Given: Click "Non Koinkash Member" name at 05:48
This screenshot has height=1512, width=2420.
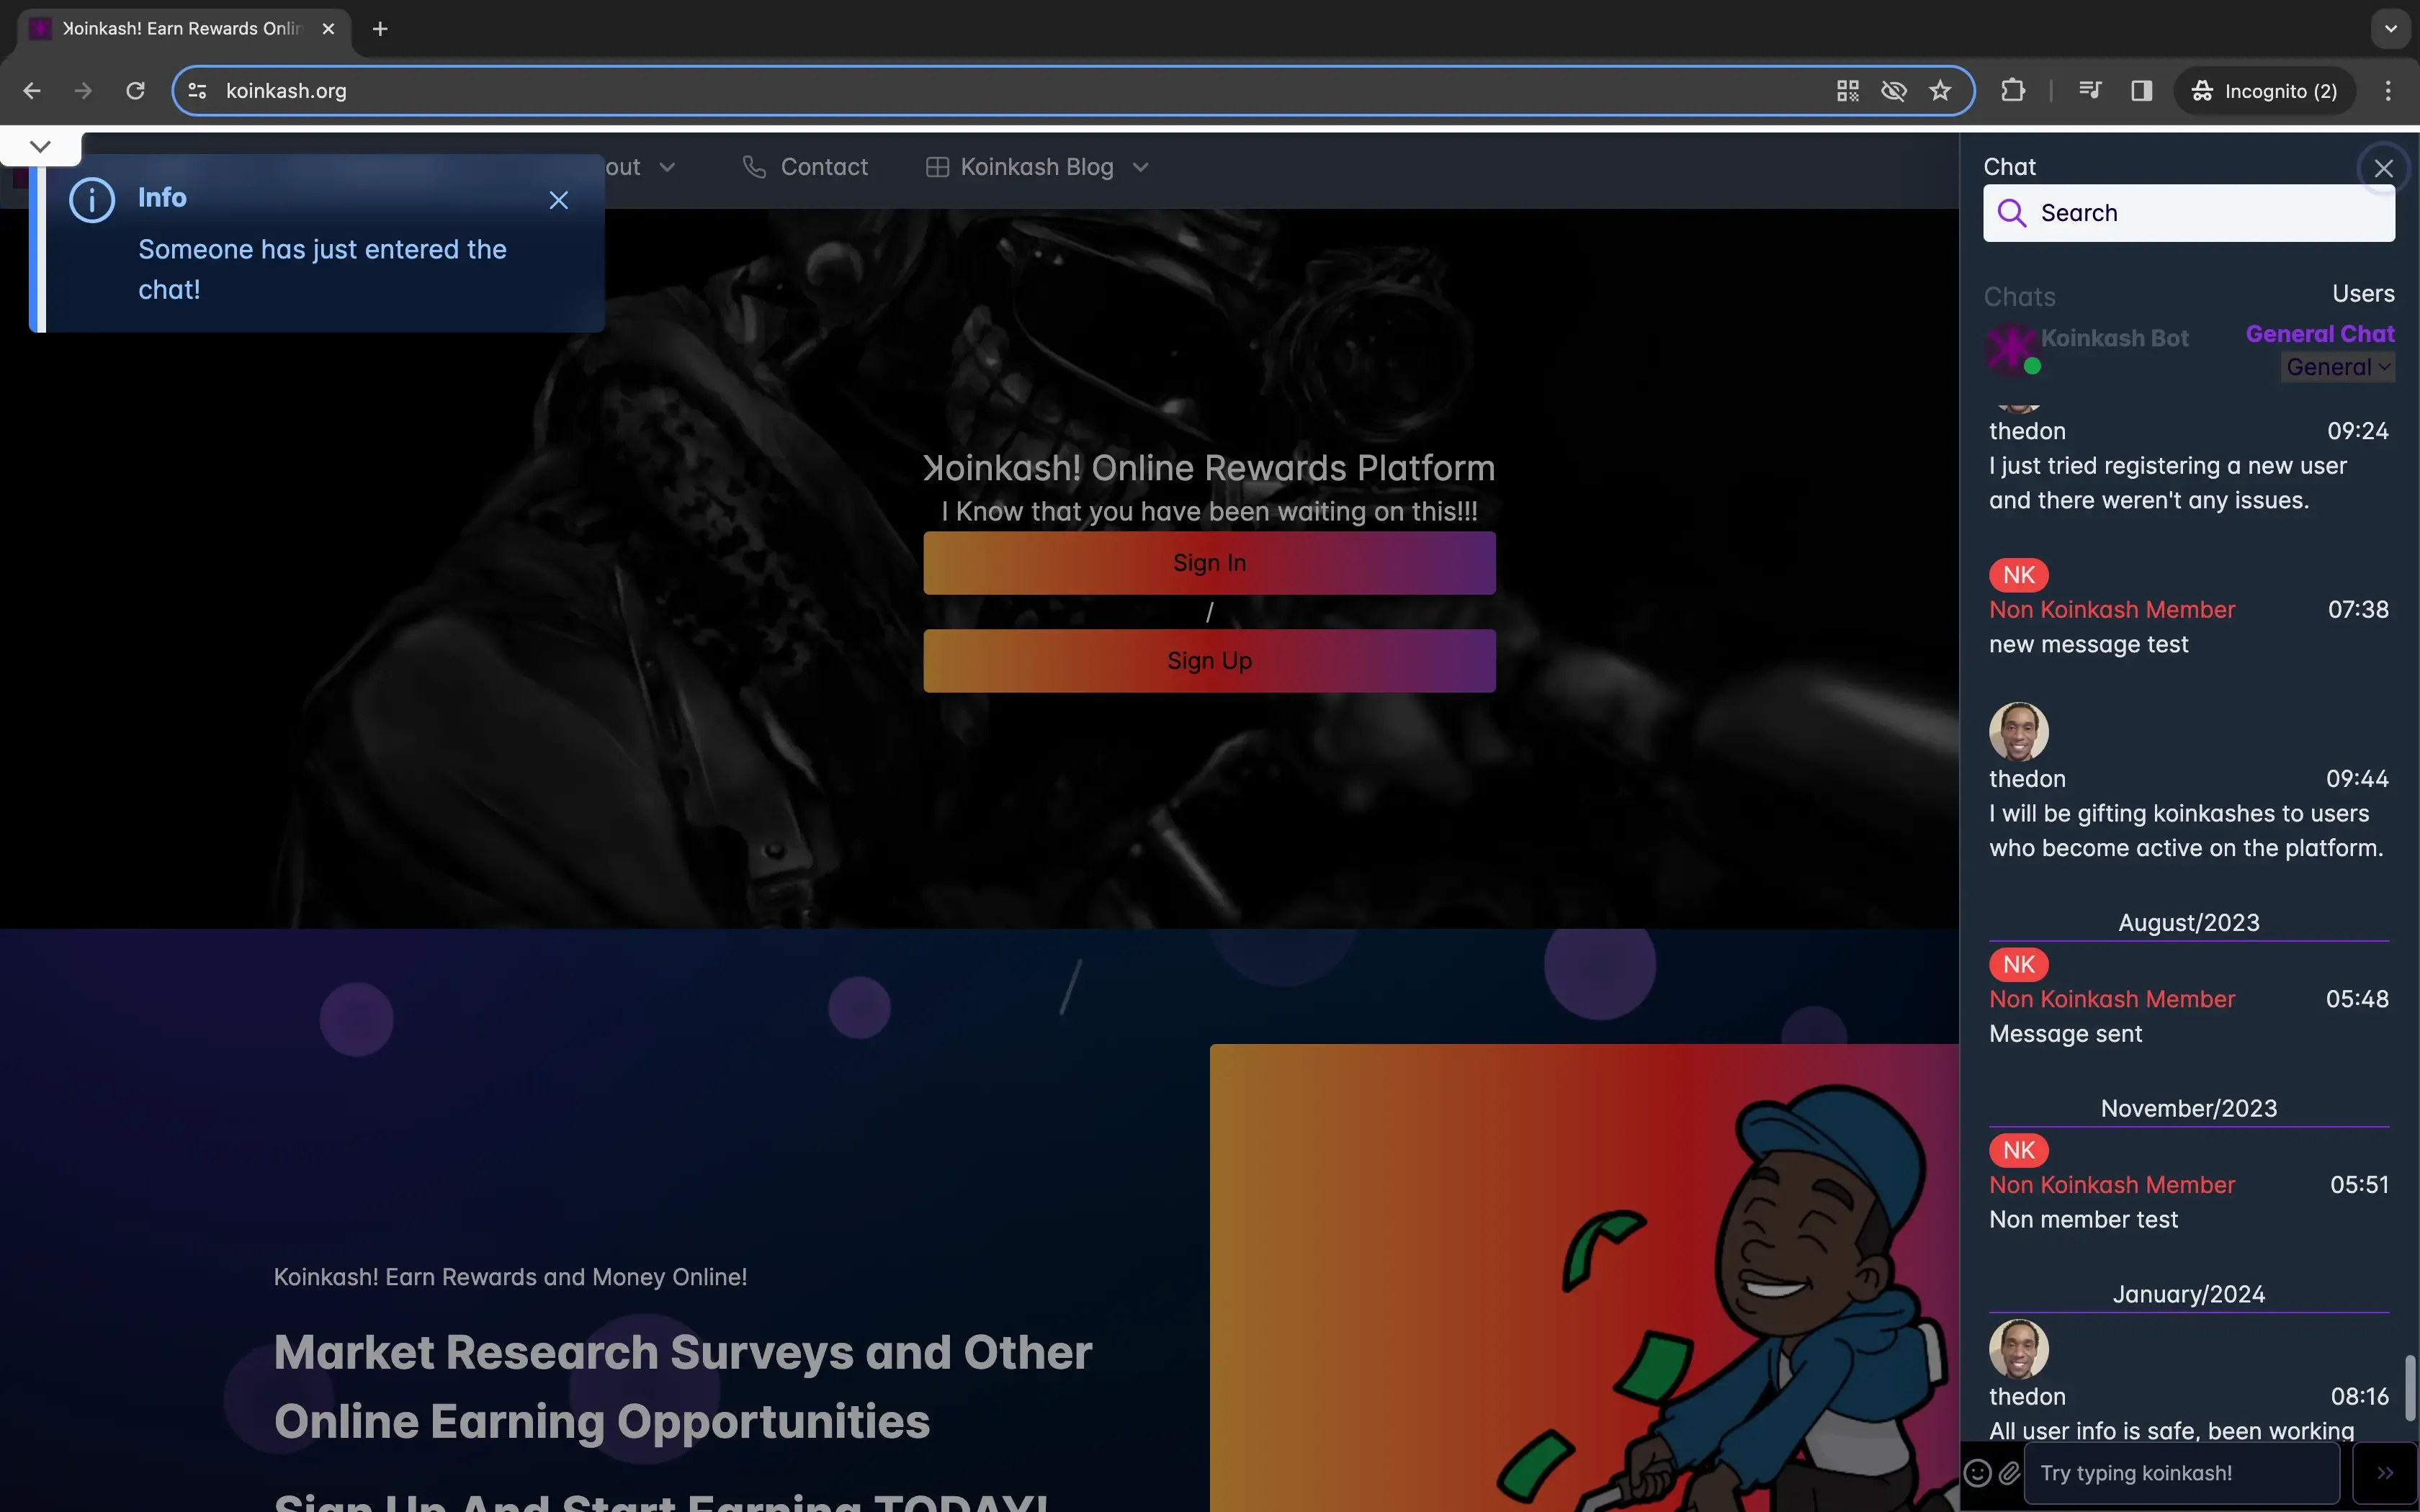Looking at the screenshot, I should tap(2112, 1000).
